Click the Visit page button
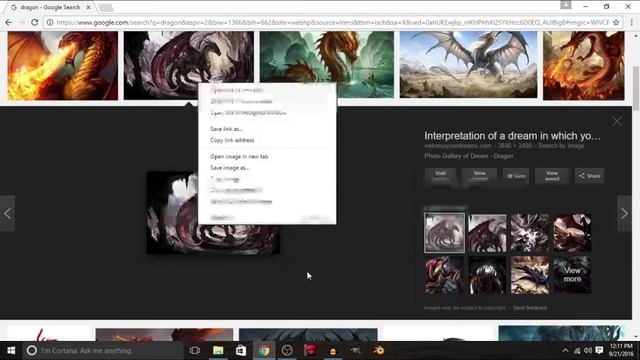The height and width of the screenshot is (360, 640). (x=440, y=176)
